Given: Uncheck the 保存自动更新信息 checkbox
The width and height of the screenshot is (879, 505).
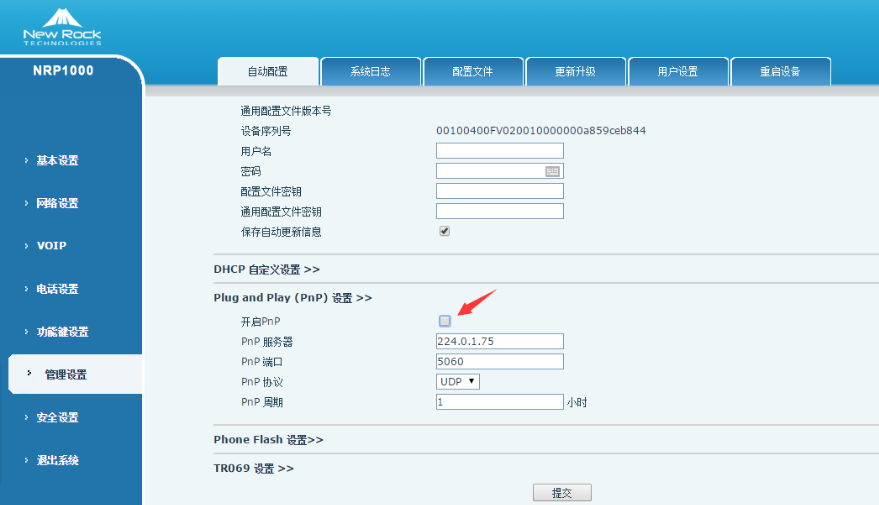Looking at the screenshot, I should click(x=445, y=231).
